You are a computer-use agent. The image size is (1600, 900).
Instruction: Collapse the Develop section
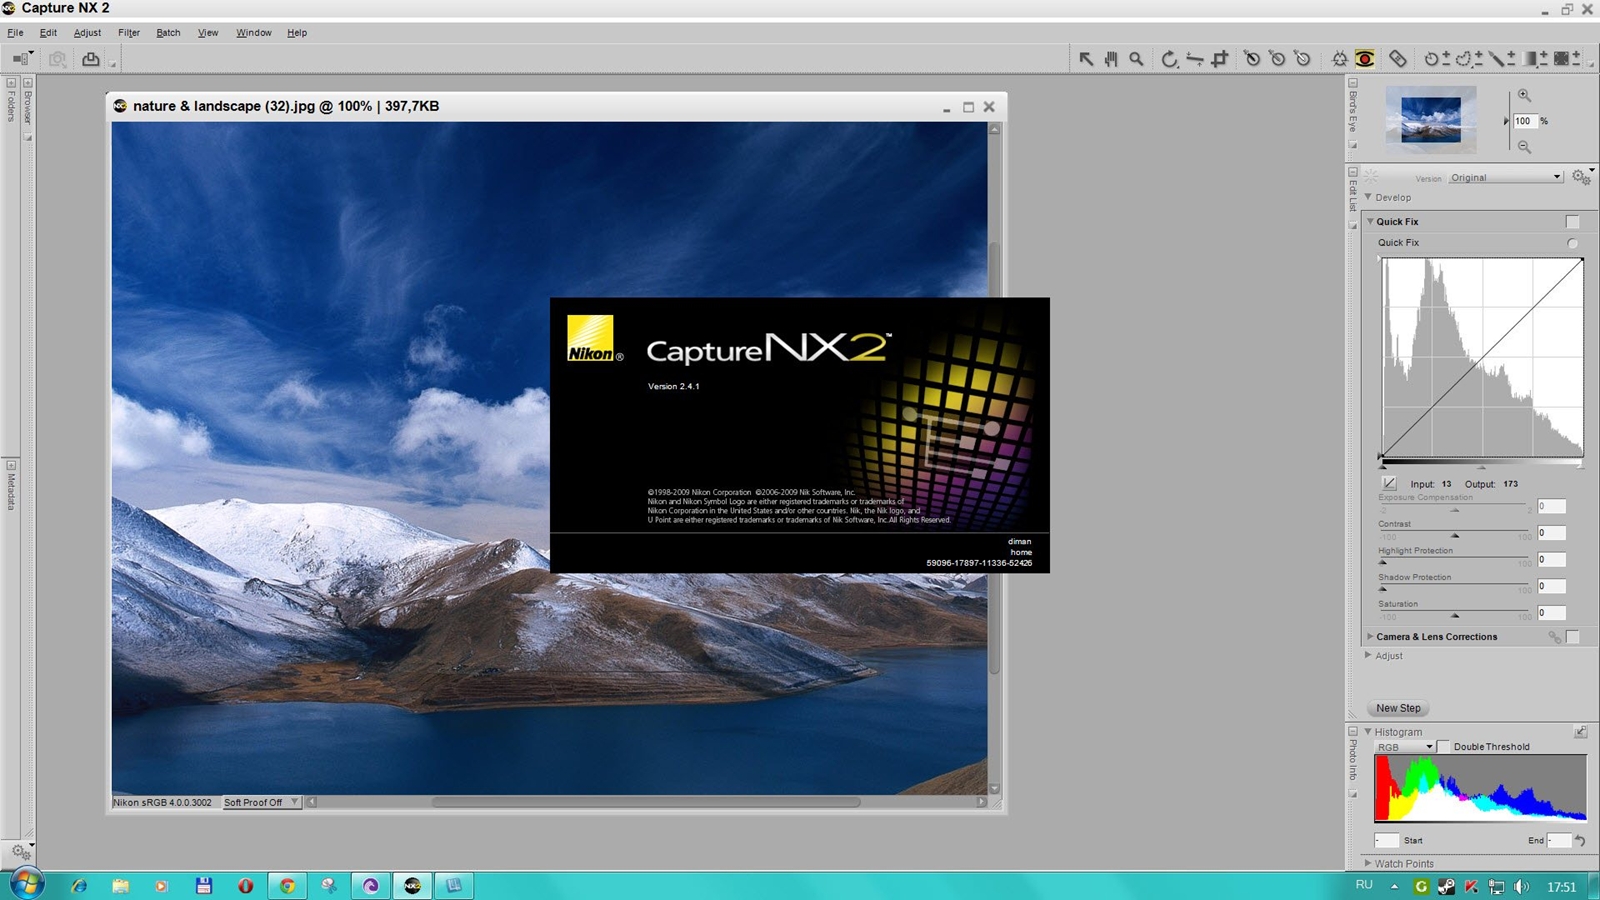pyautogui.click(x=1369, y=197)
